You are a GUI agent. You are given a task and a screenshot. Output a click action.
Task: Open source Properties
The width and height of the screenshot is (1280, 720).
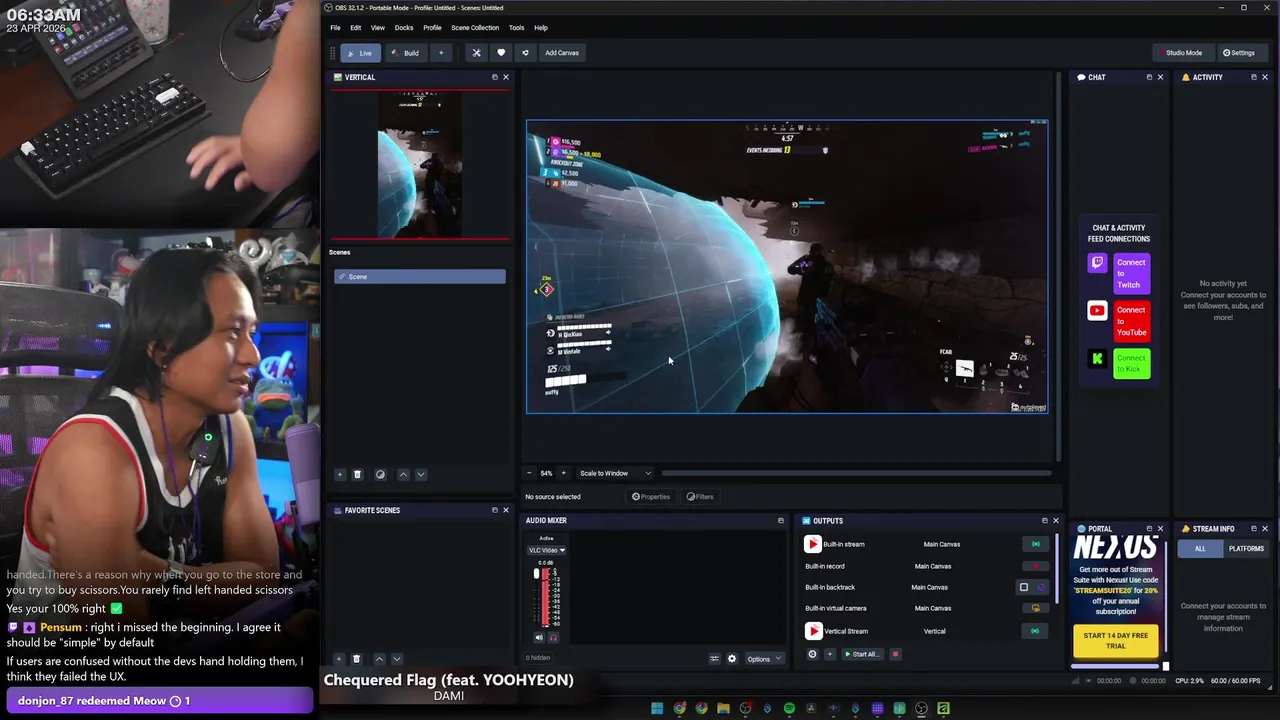651,496
